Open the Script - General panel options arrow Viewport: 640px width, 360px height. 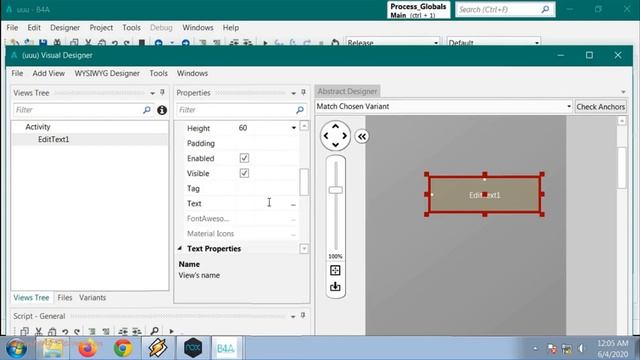click(293, 316)
